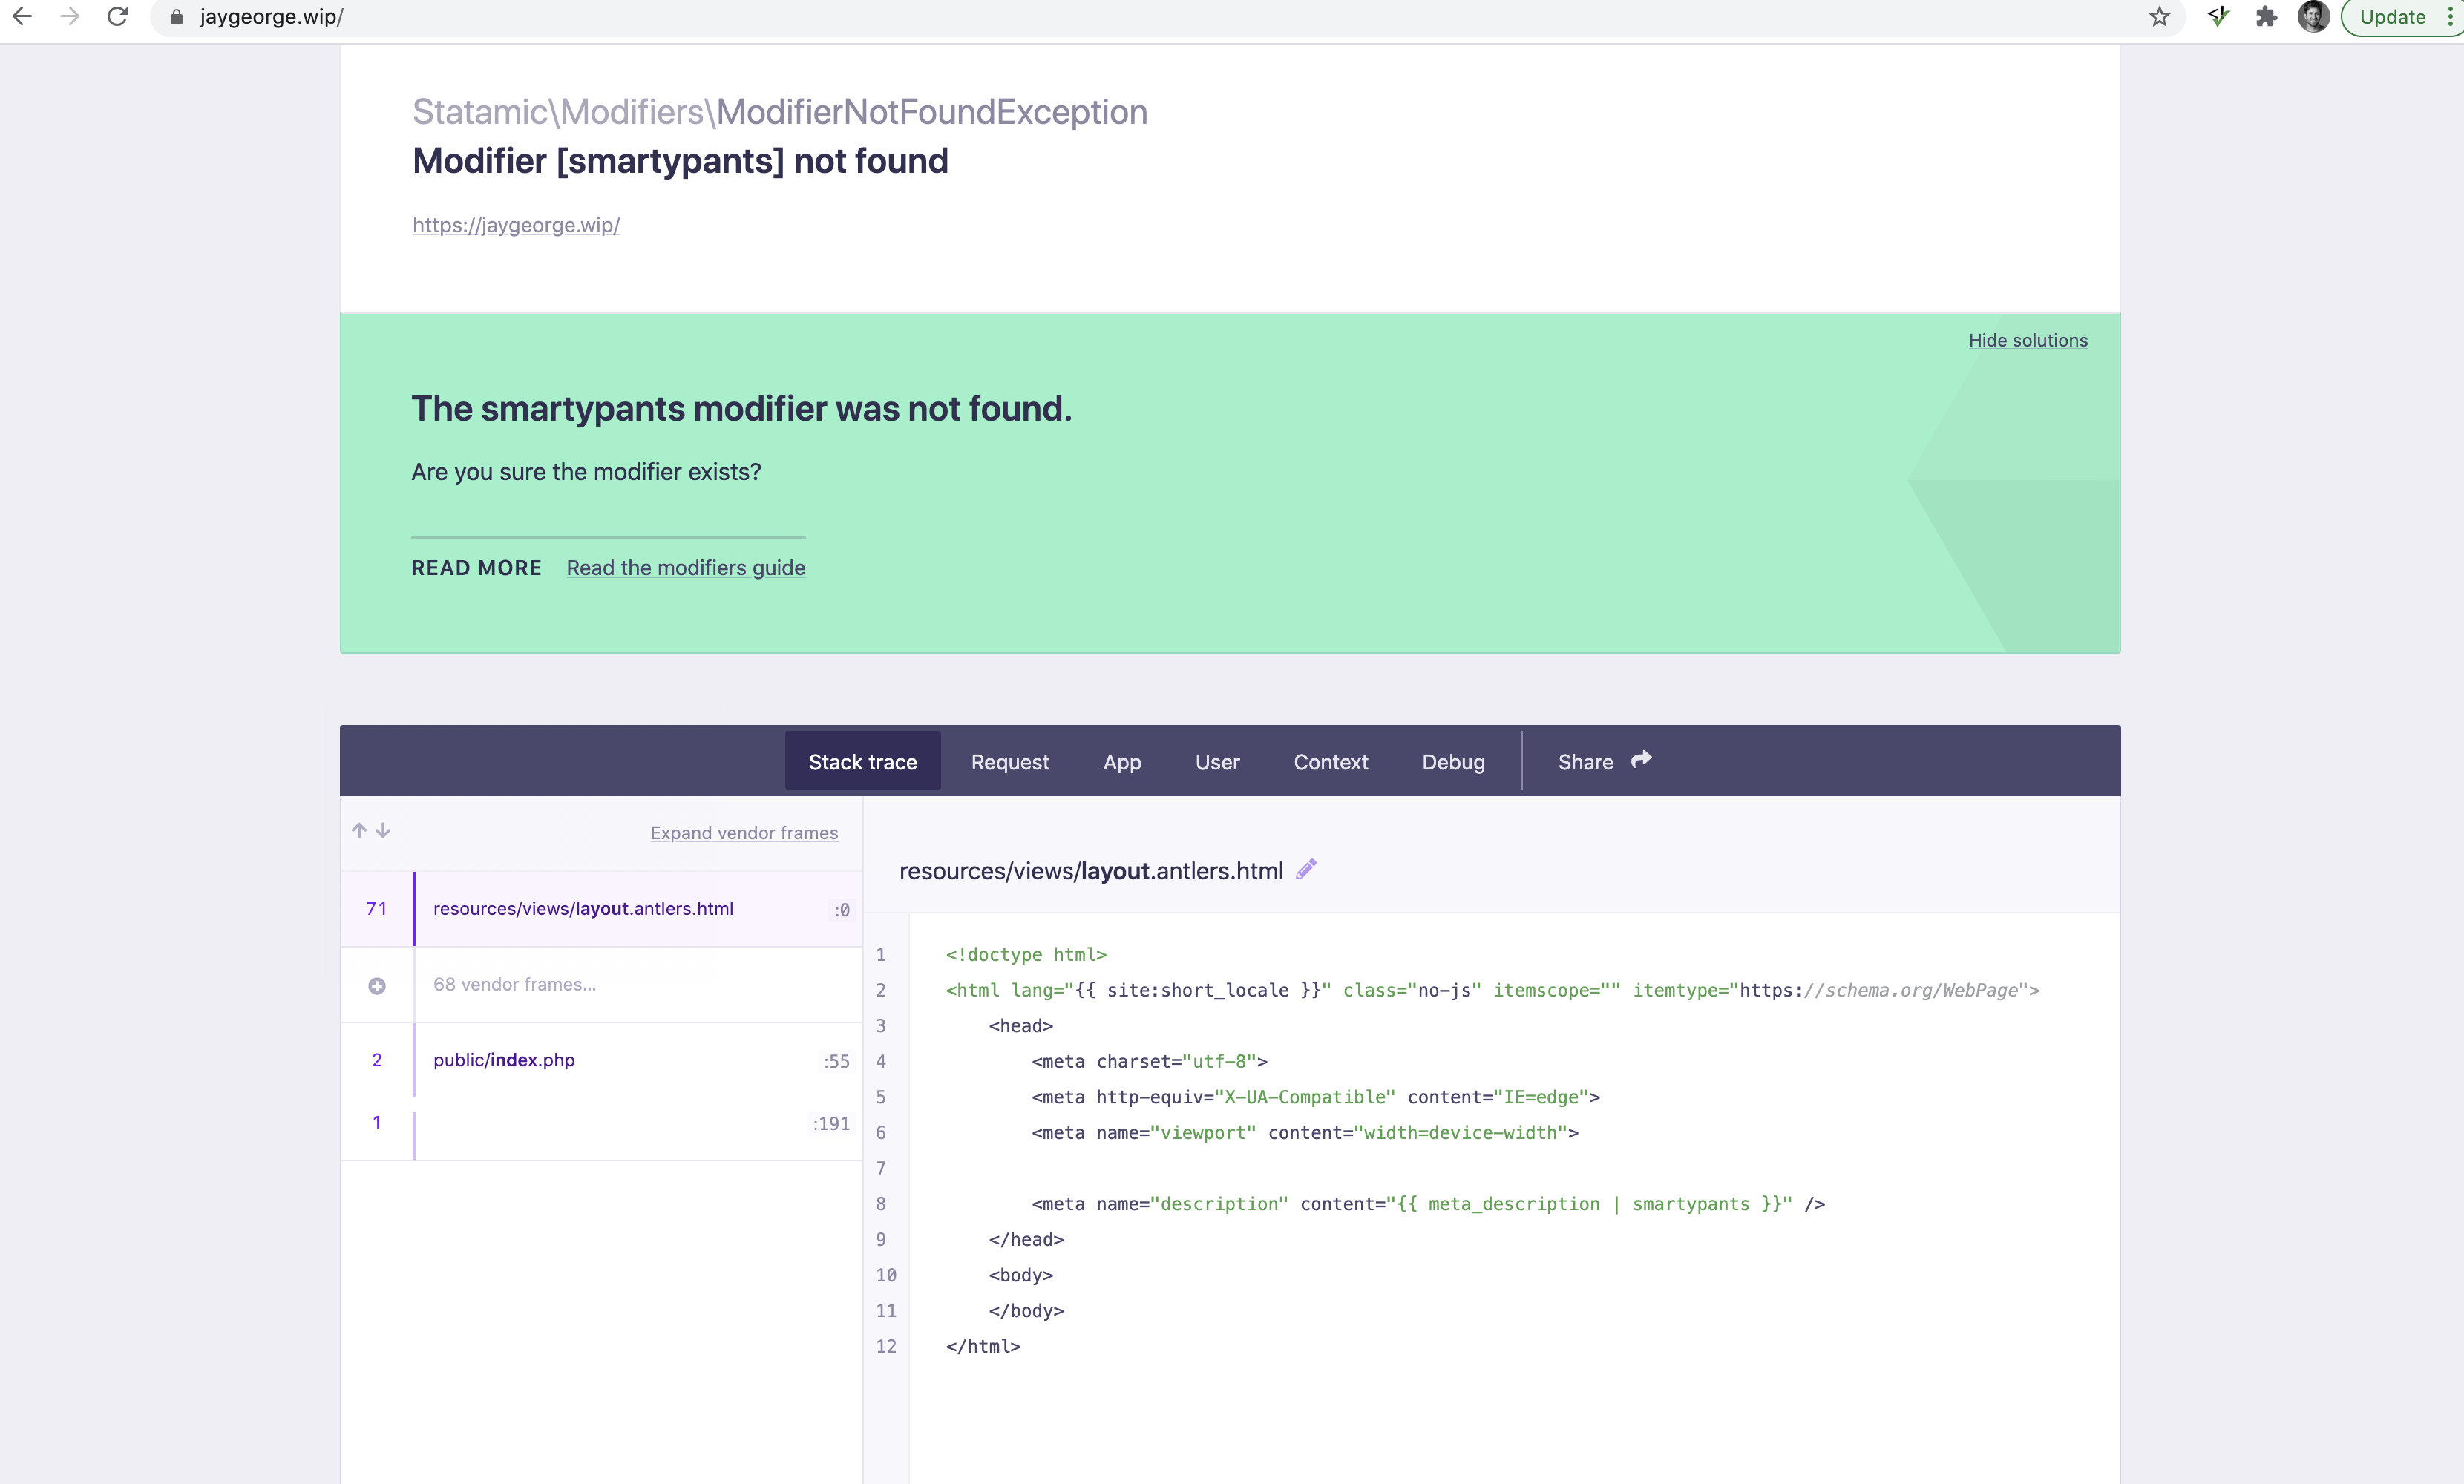Click the profile avatar in the toolbar
This screenshot has width=2464, height=1484.
[2314, 17]
